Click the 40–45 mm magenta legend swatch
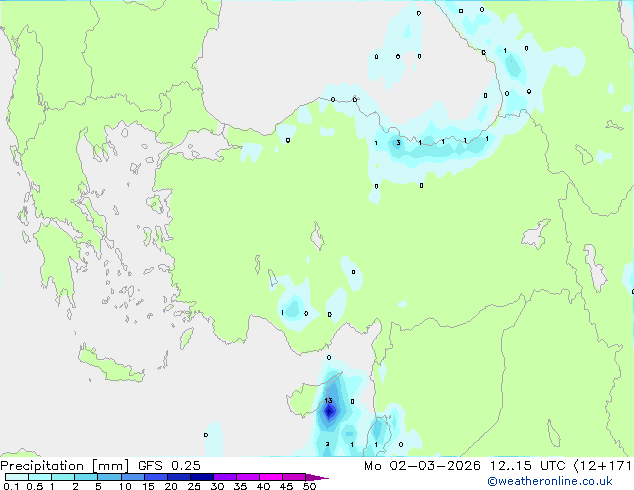Viewport: 634px width, 490px height. (271, 477)
